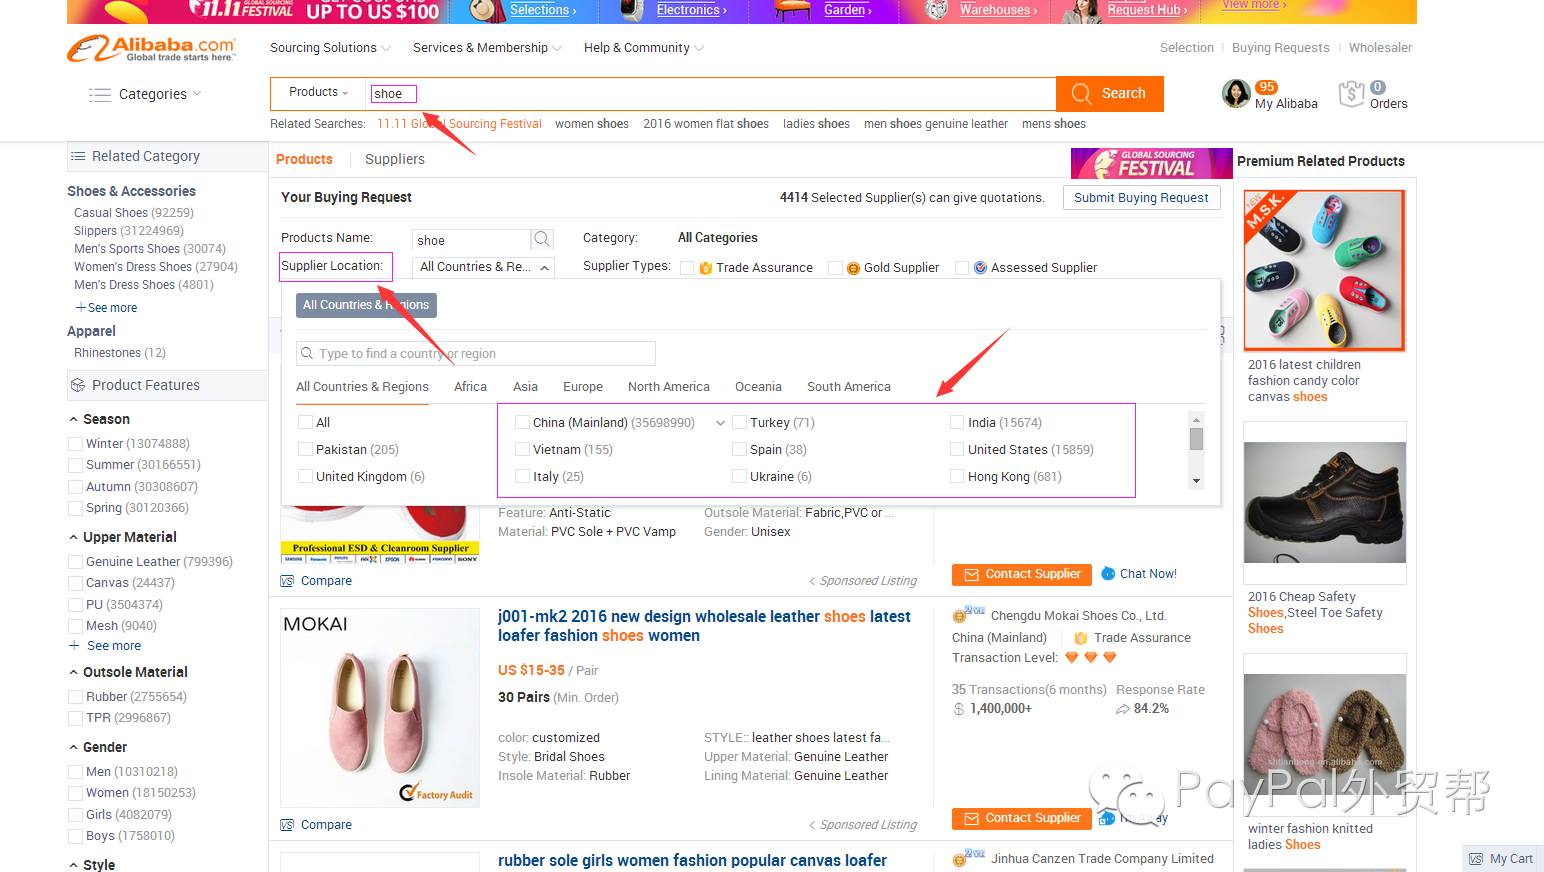This screenshot has height=872, width=1544.
Task: Collapse the Gender filter section
Action: (x=74, y=748)
